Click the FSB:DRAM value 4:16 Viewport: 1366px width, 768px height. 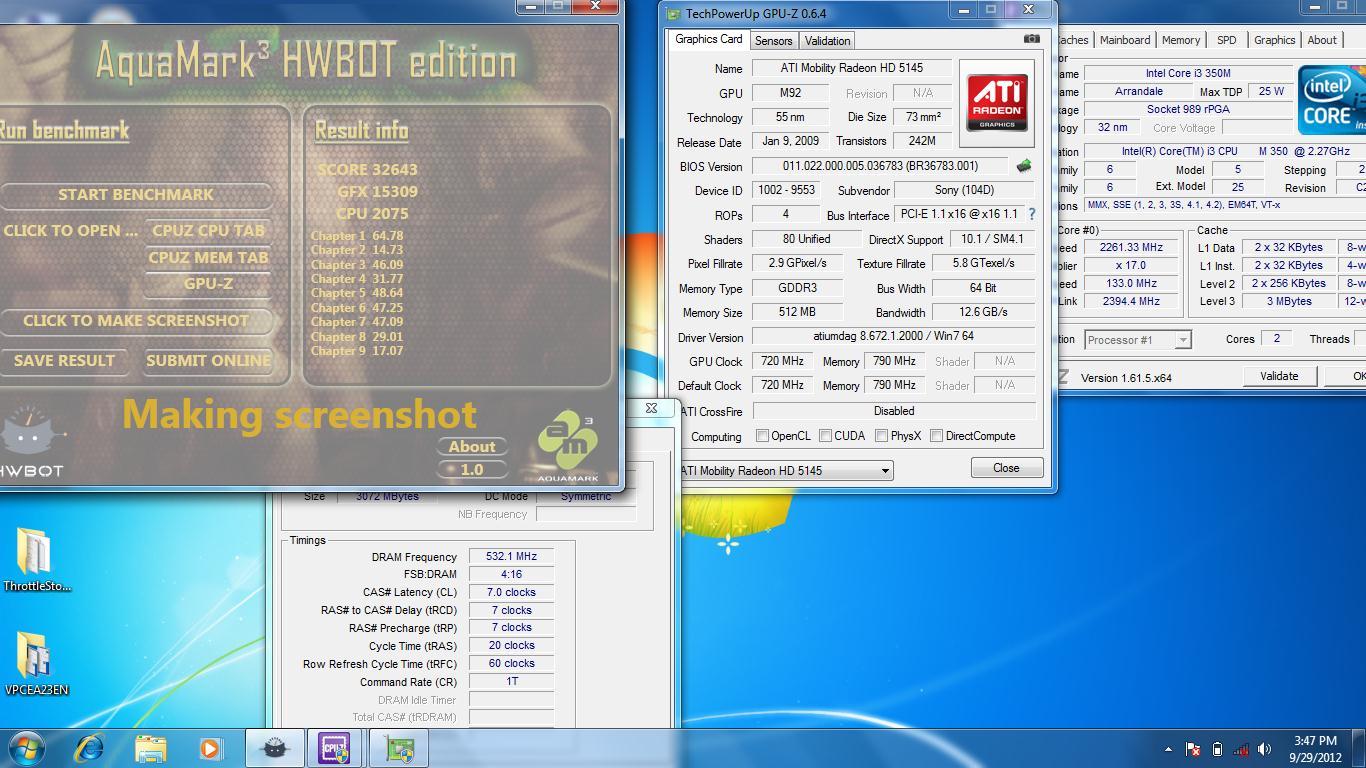[511, 574]
